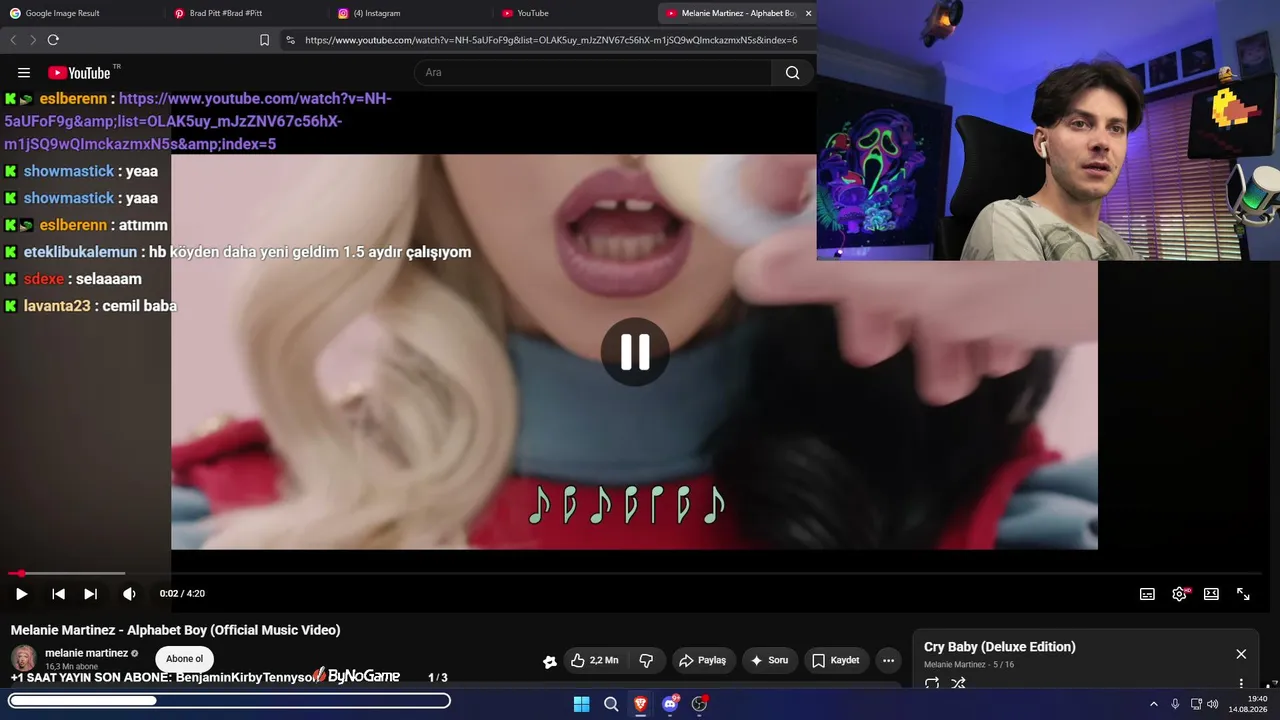Reload the page in the browser toolbar
Viewport: 1280px width, 720px height.
tap(53, 40)
